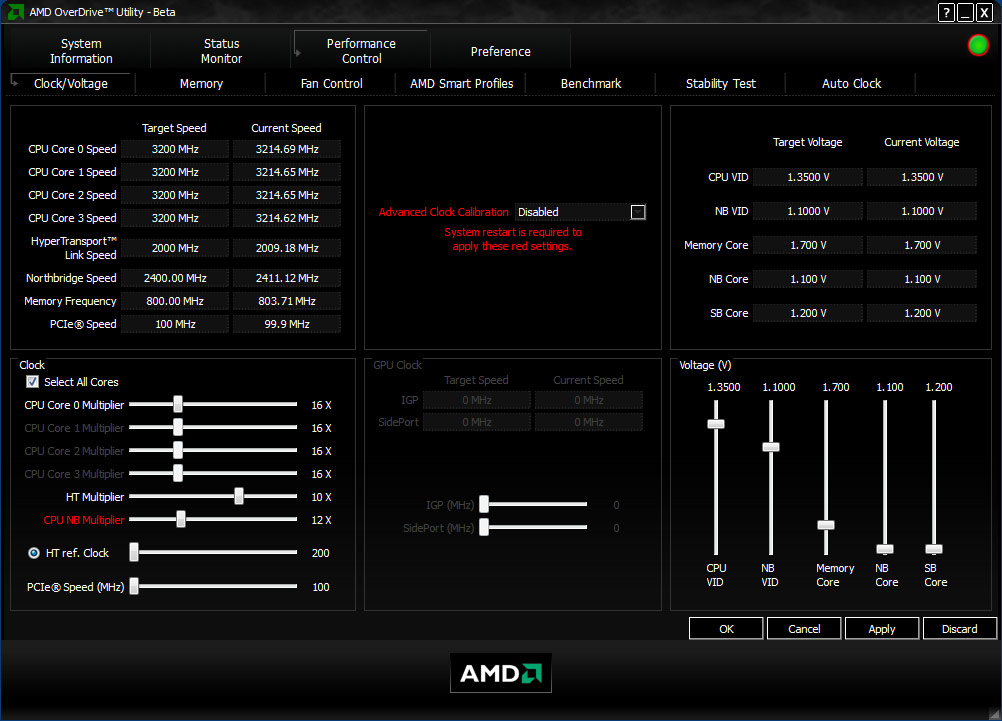Image resolution: width=1002 pixels, height=721 pixels.
Task: Click the Memory Core target voltage 1.700 V field
Action: (808, 245)
